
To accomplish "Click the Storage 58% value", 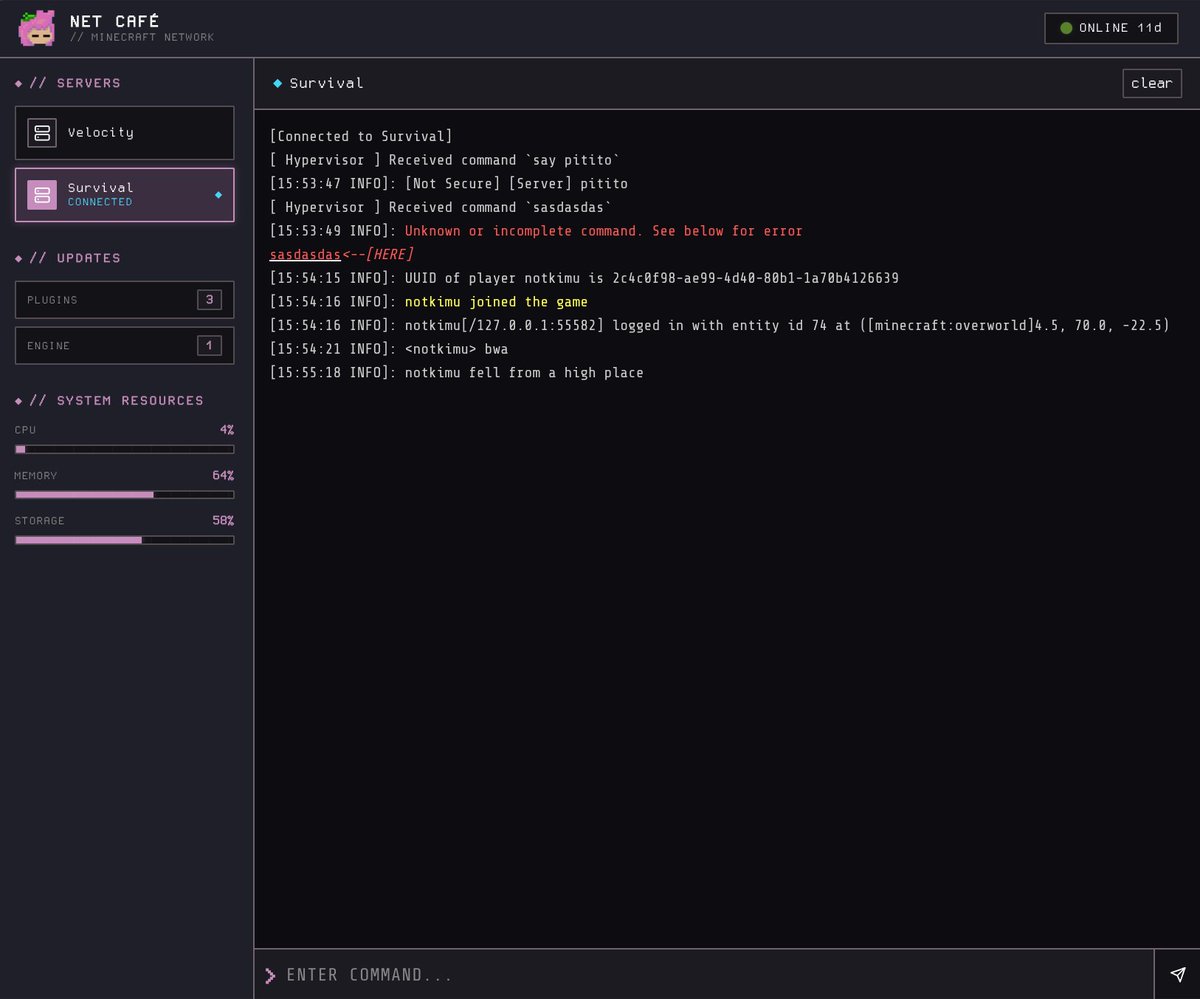I will coord(223,521).
